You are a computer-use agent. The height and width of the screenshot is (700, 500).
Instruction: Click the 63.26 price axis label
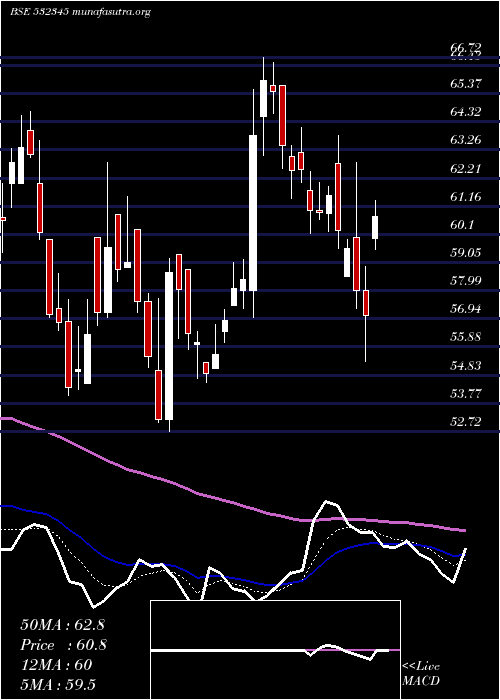(466, 140)
